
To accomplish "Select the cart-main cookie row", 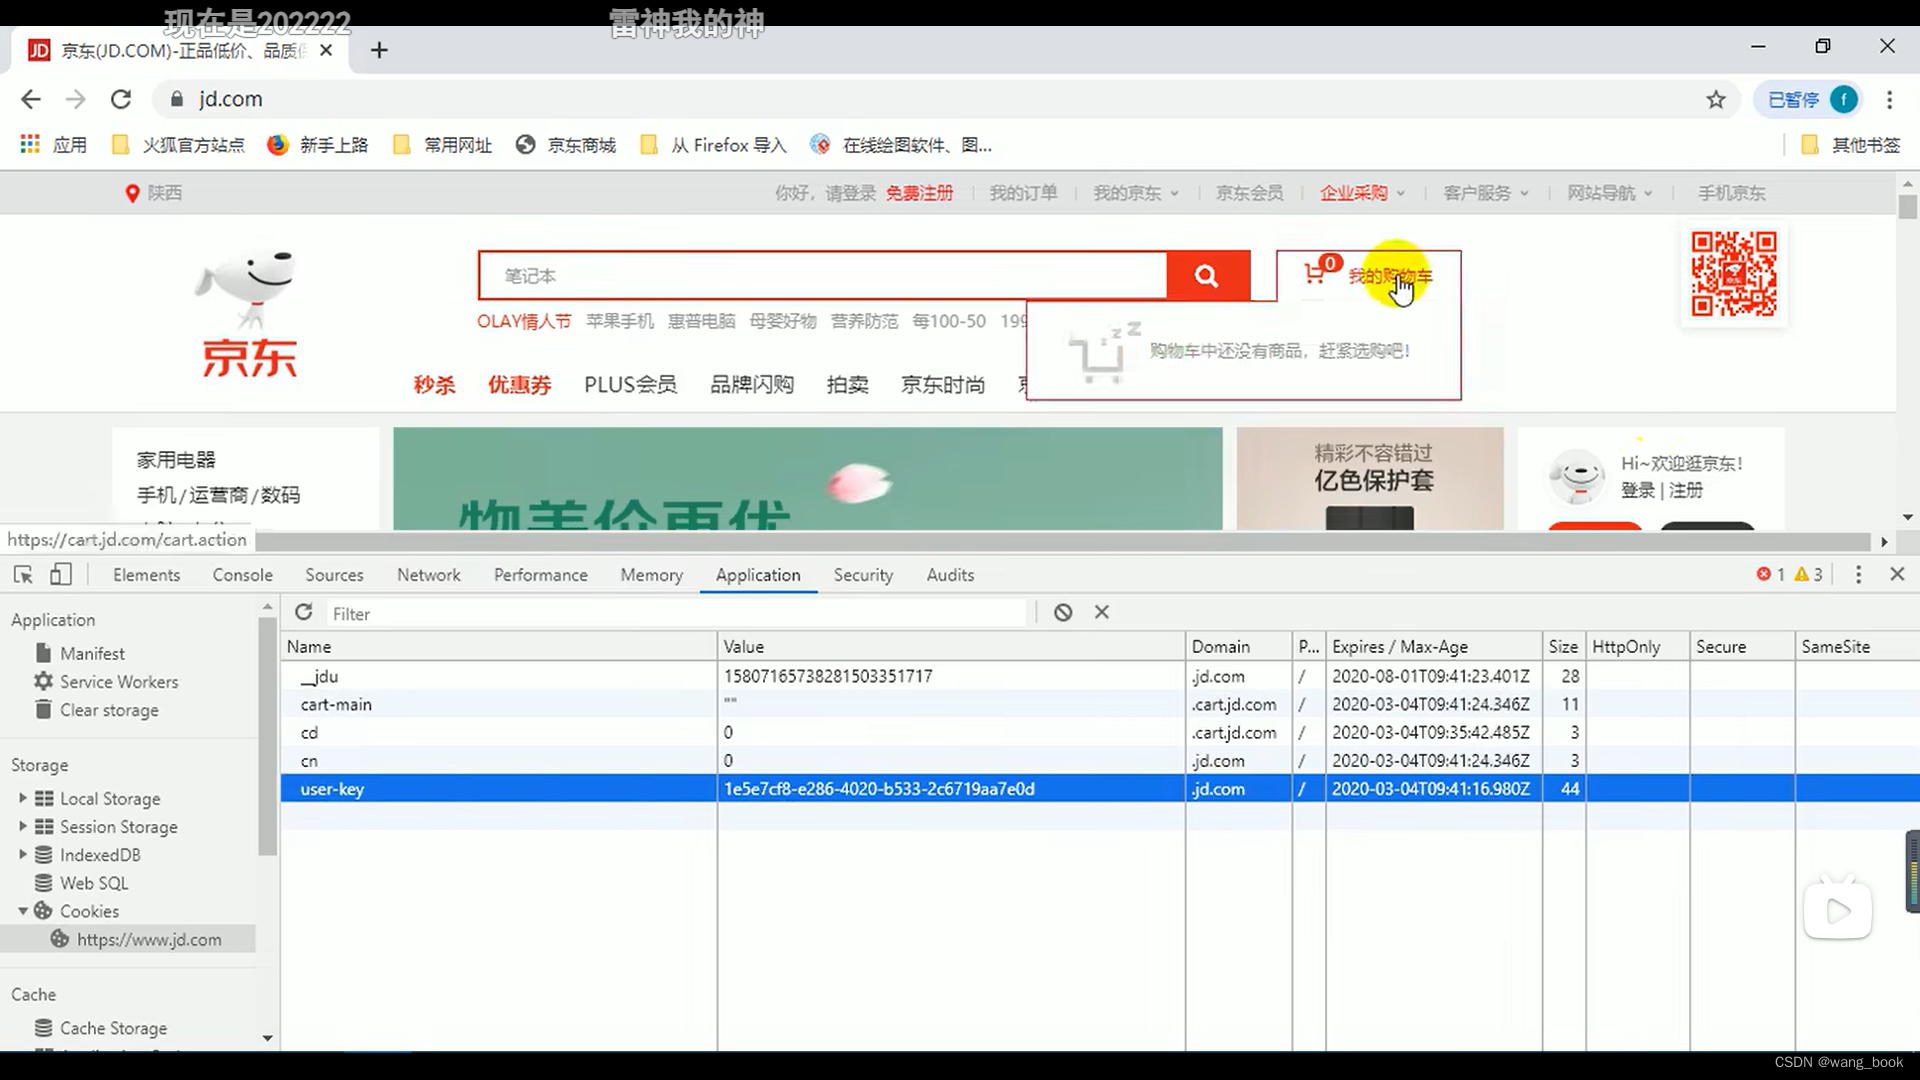I will pyautogui.click(x=1100, y=704).
